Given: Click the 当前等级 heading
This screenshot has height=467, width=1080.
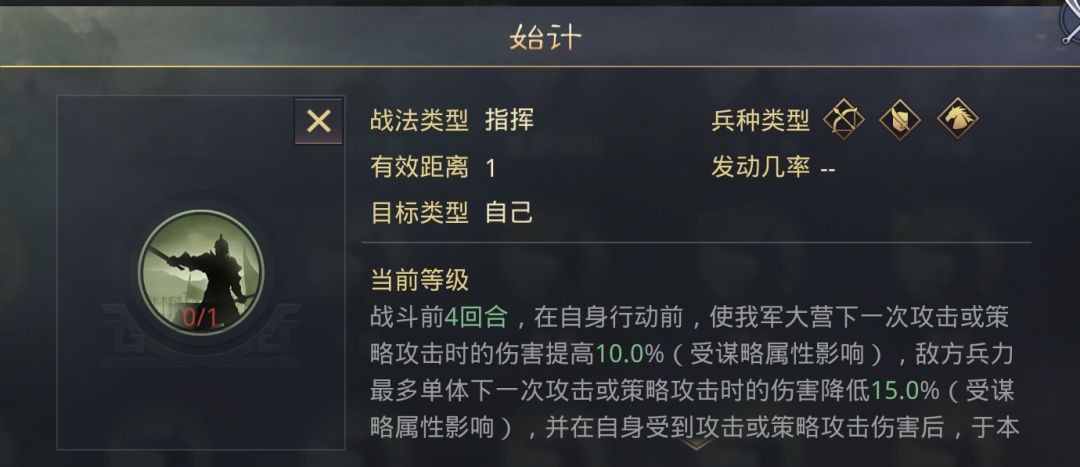Looking at the screenshot, I should pos(419,280).
